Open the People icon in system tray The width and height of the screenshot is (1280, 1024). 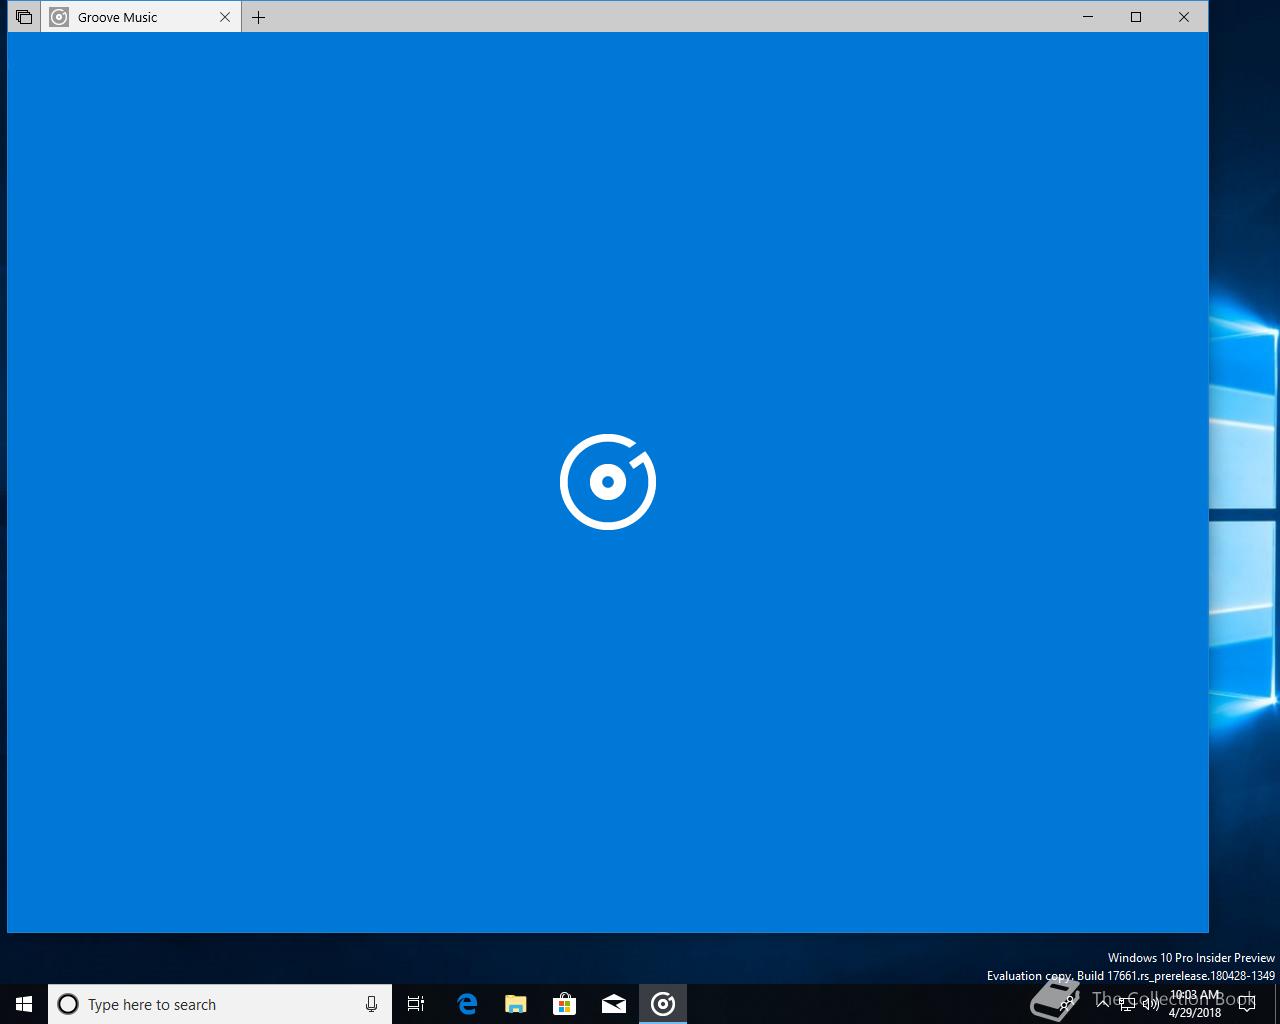click(x=1067, y=1004)
